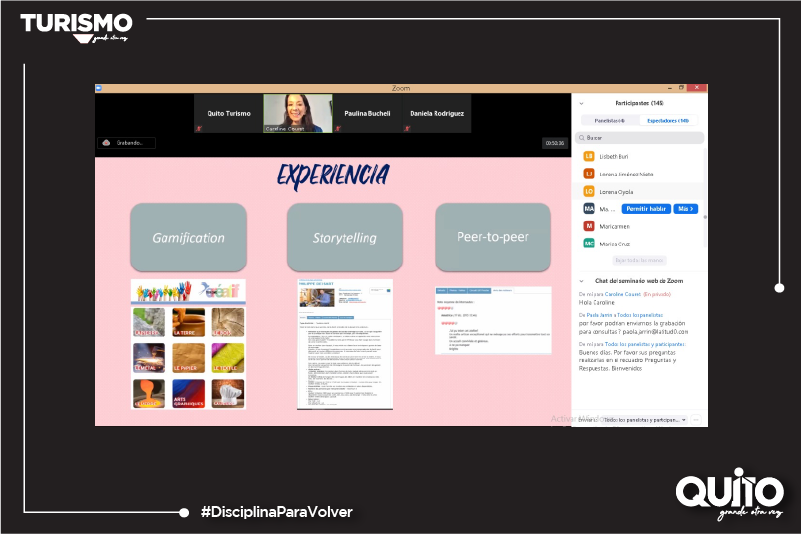
Task: Click Maricamen's red avatar icon
Action: 589,225
